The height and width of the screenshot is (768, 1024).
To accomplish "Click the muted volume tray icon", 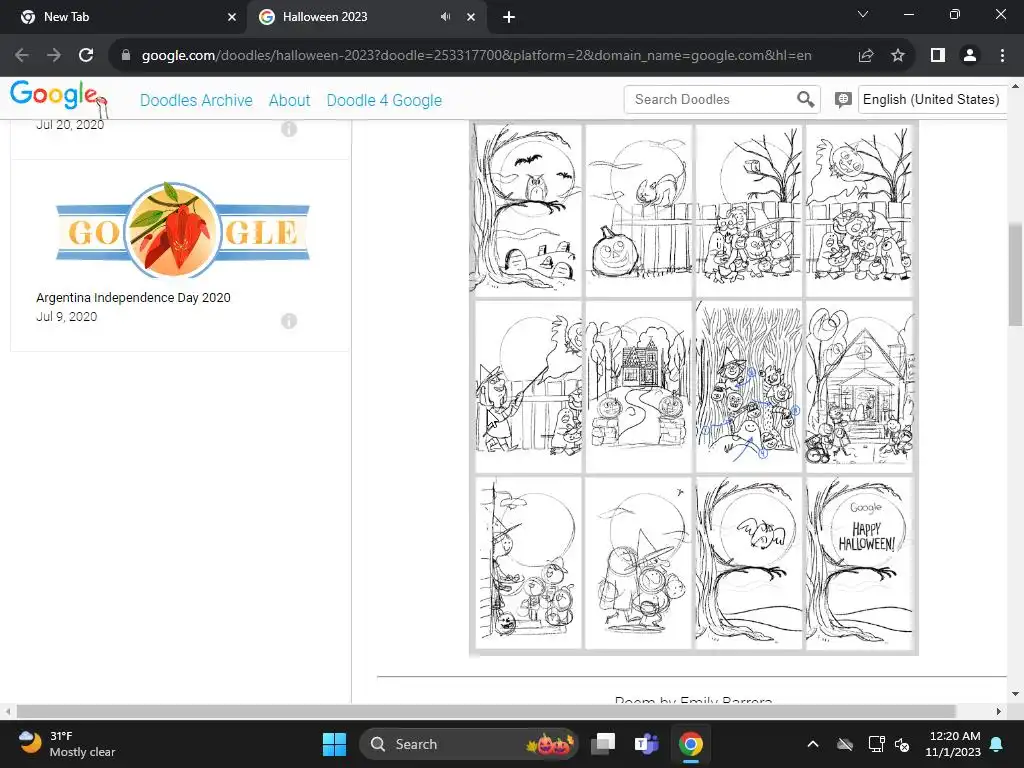I will coord(903,744).
